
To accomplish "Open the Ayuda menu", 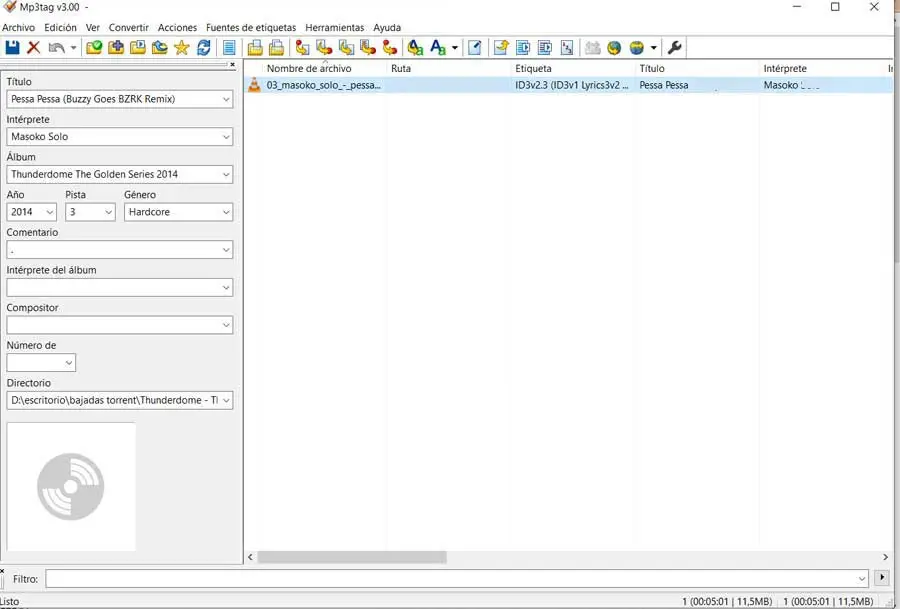I will point(387,28).
